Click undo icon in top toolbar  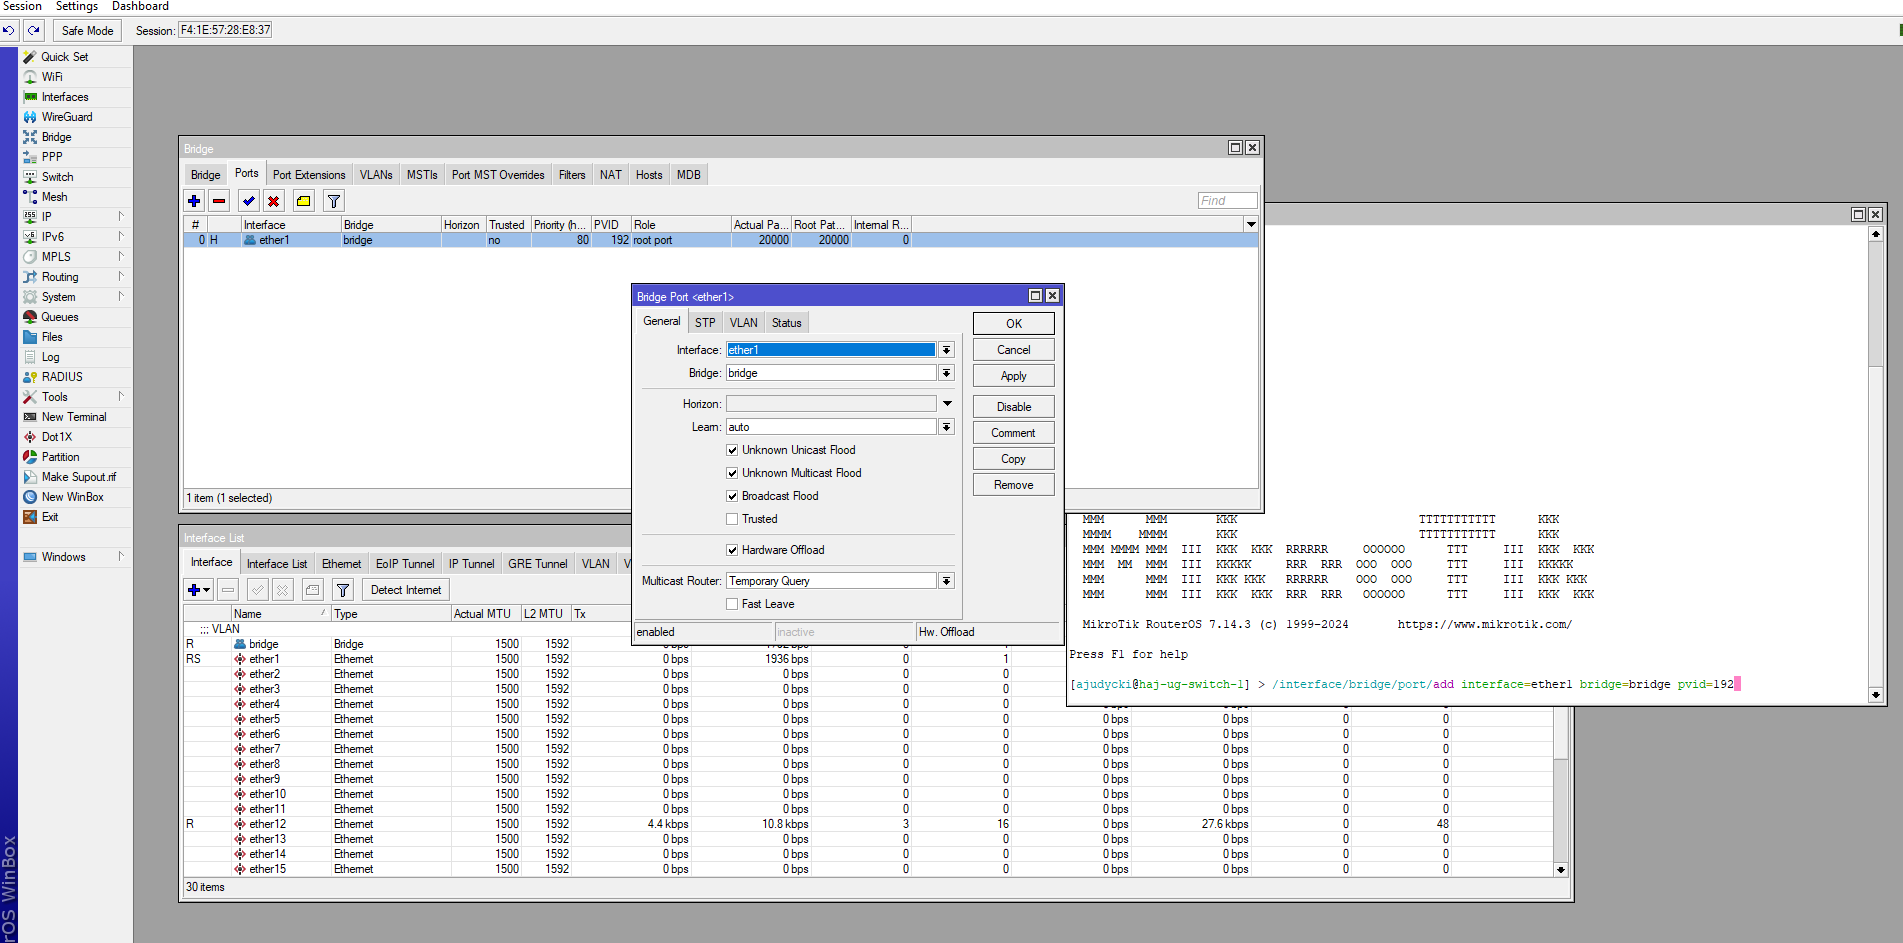(9, 30)
